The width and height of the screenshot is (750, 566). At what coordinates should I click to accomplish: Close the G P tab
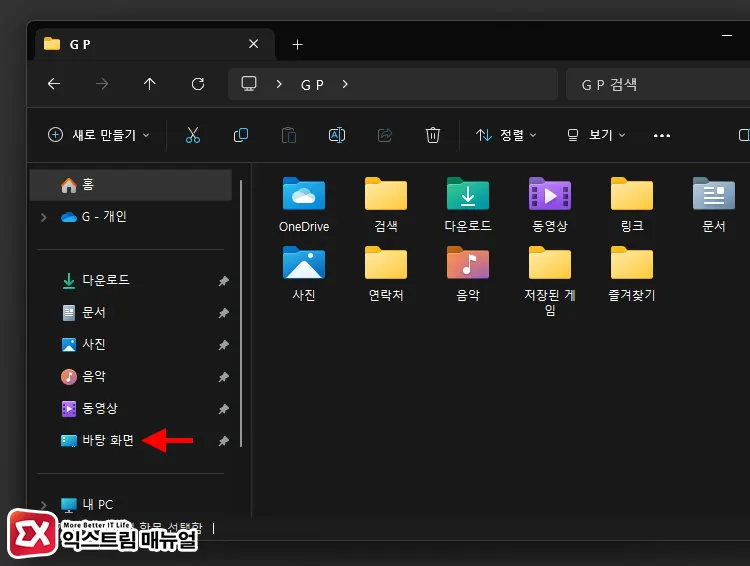tap(254, 44)
